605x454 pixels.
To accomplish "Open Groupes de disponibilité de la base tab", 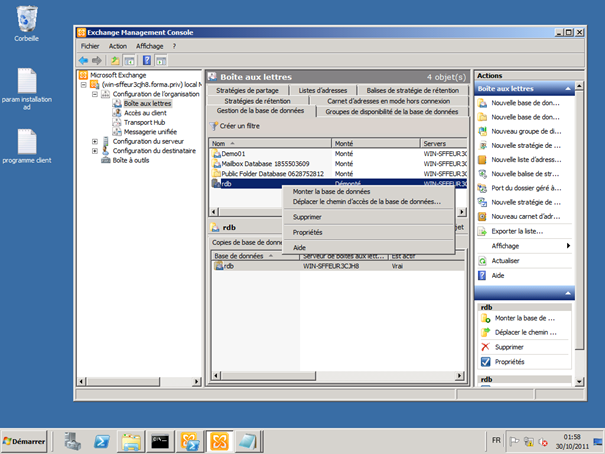I will coord(392,111).
